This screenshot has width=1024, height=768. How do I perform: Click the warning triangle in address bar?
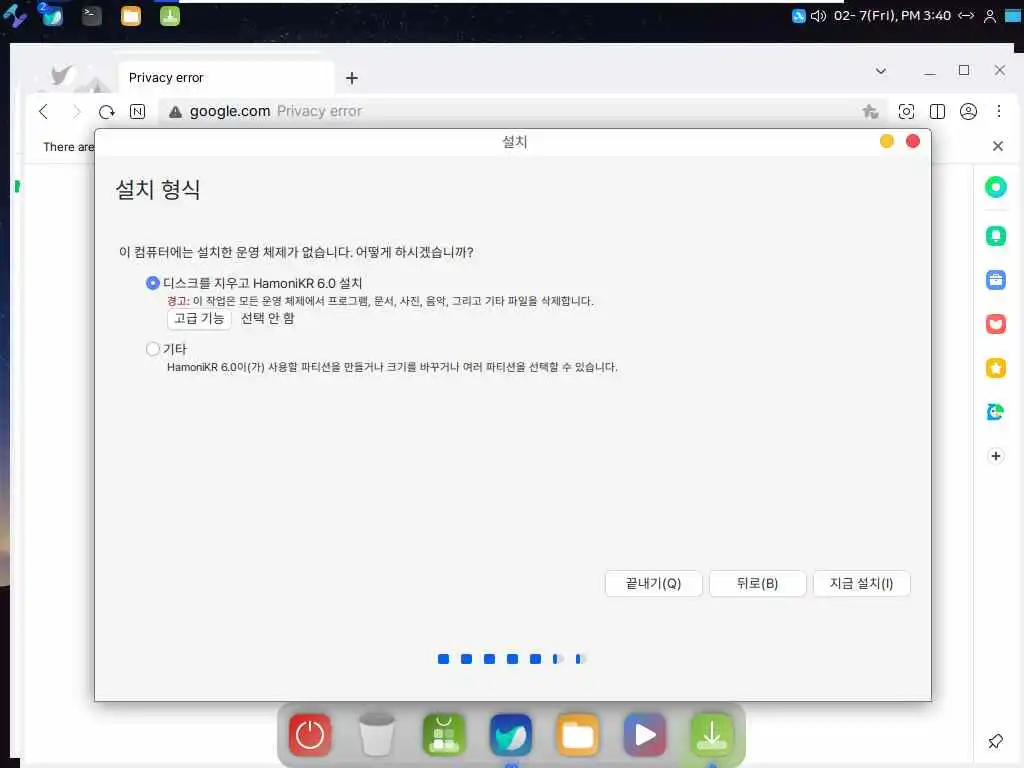tap(175, 112)
